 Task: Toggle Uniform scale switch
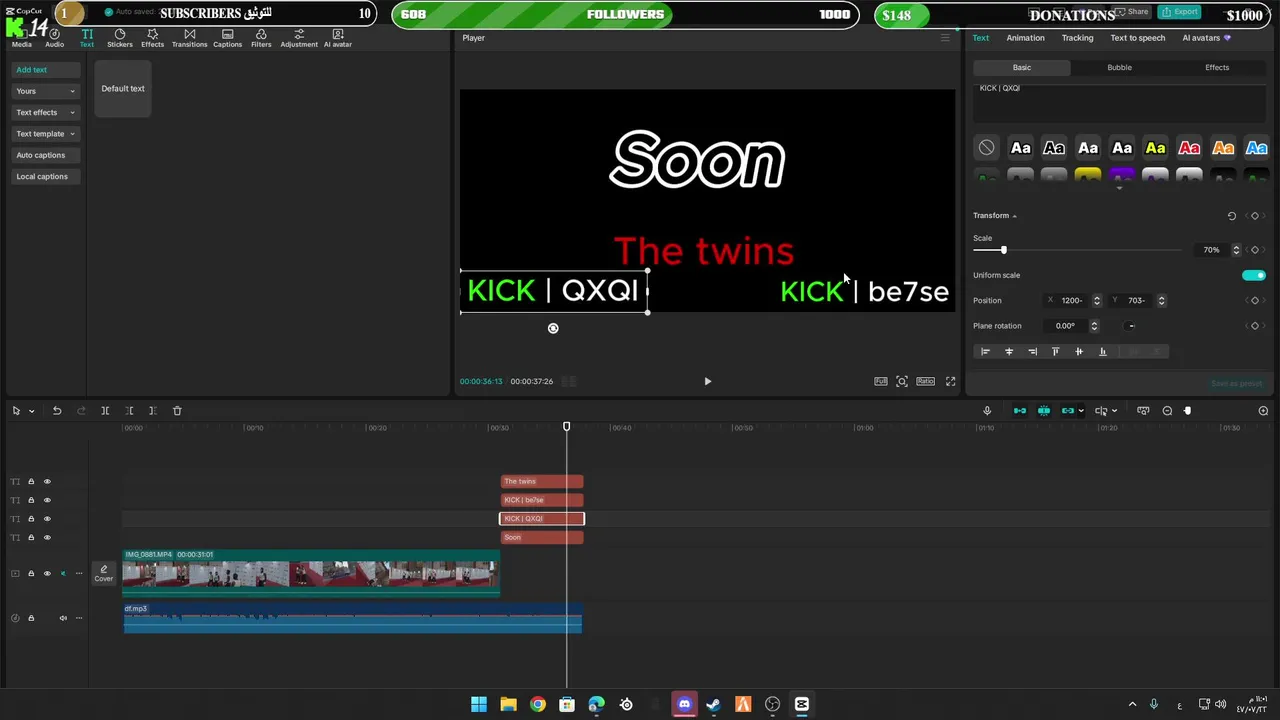click(1253, 275)
